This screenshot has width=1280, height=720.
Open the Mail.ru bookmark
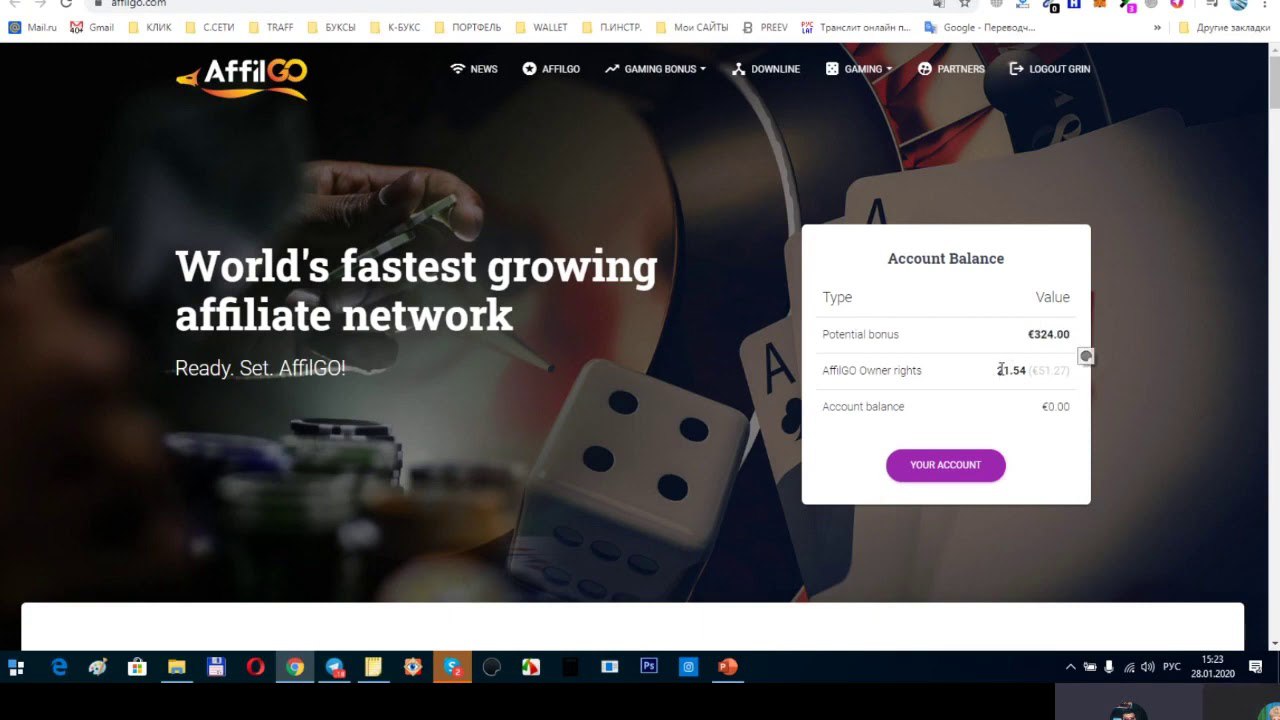[32, 27]
